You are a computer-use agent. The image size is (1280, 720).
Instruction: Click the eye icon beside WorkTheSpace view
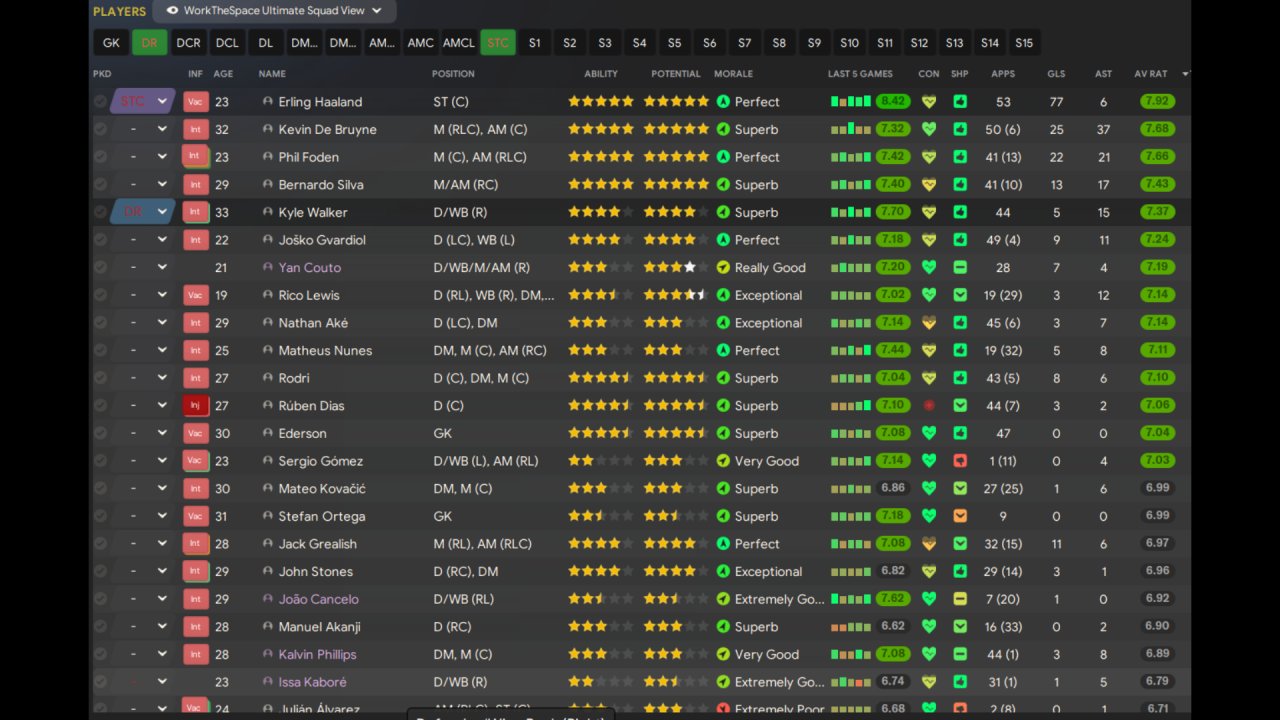pos(172,11)
